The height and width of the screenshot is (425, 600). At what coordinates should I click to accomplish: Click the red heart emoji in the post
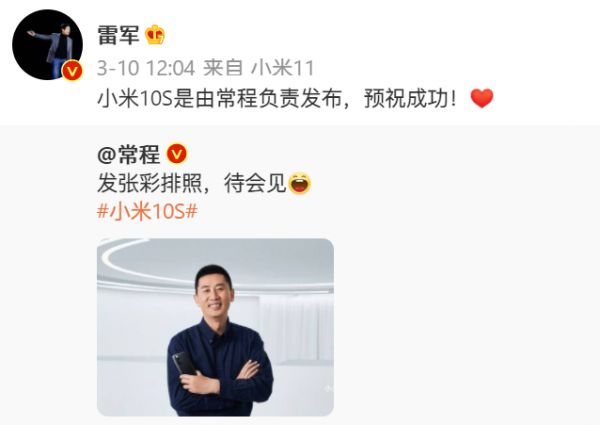pyautogui.click(x=482, y=98)
